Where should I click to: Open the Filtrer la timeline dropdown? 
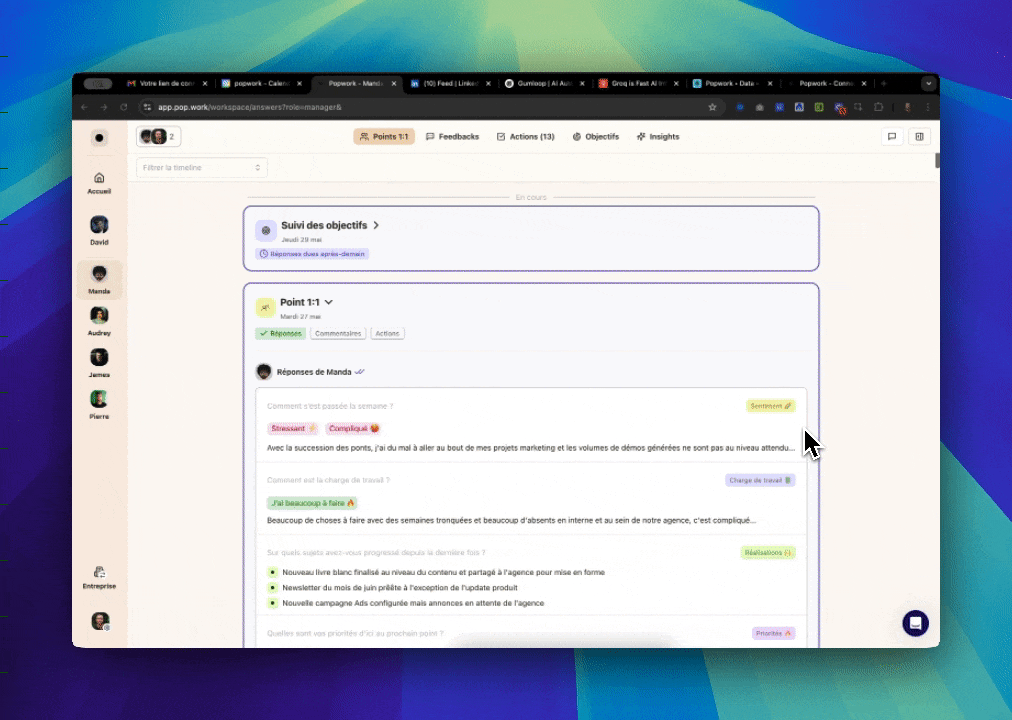[201, 167]
